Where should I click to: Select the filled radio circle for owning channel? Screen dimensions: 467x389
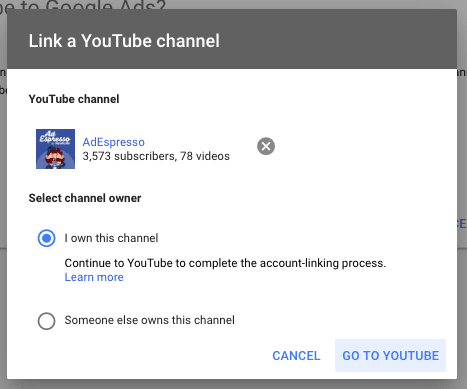(46, 238)
